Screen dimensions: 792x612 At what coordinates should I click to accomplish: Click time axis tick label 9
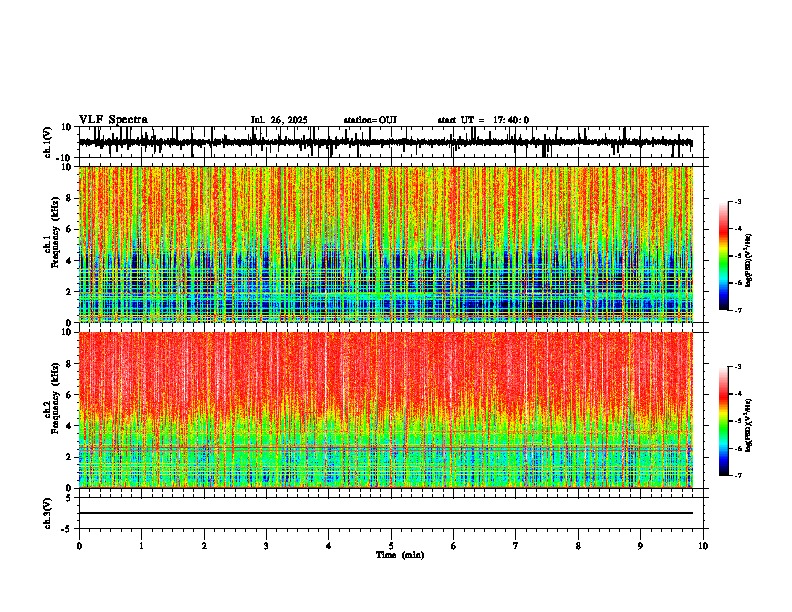(x=640, y=546)
